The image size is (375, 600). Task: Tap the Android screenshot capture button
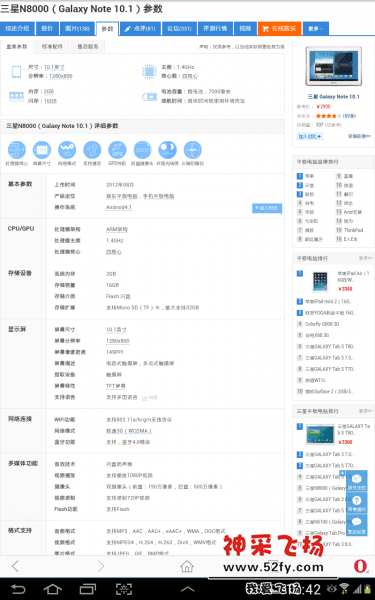click(124, 589)
